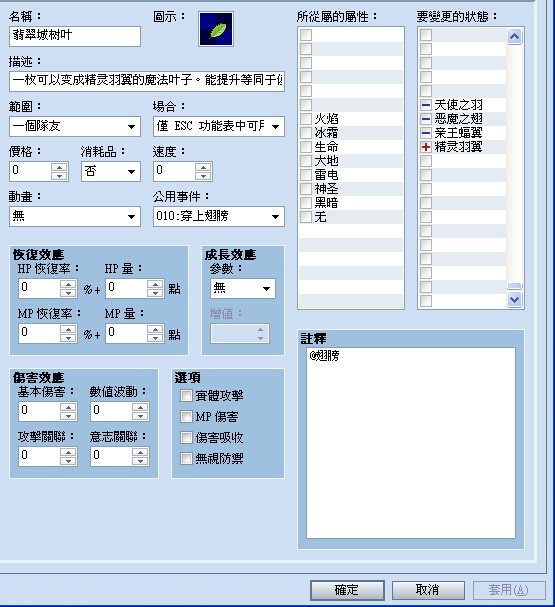Check the 生命 element box
Screen dimensions: 555x607
tap(306, 147)
